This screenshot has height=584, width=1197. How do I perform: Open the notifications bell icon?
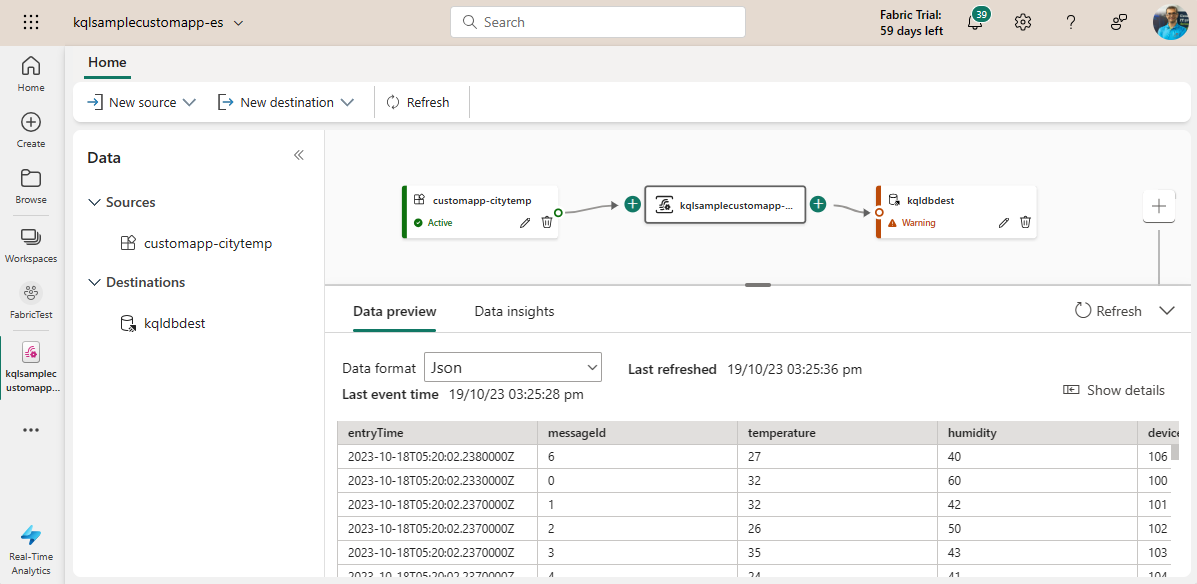click(x=975, y=23)
